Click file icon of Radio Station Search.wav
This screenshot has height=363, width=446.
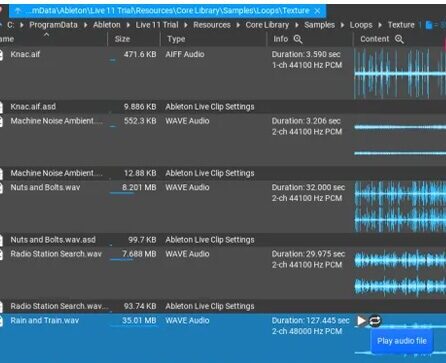point(1,254)
